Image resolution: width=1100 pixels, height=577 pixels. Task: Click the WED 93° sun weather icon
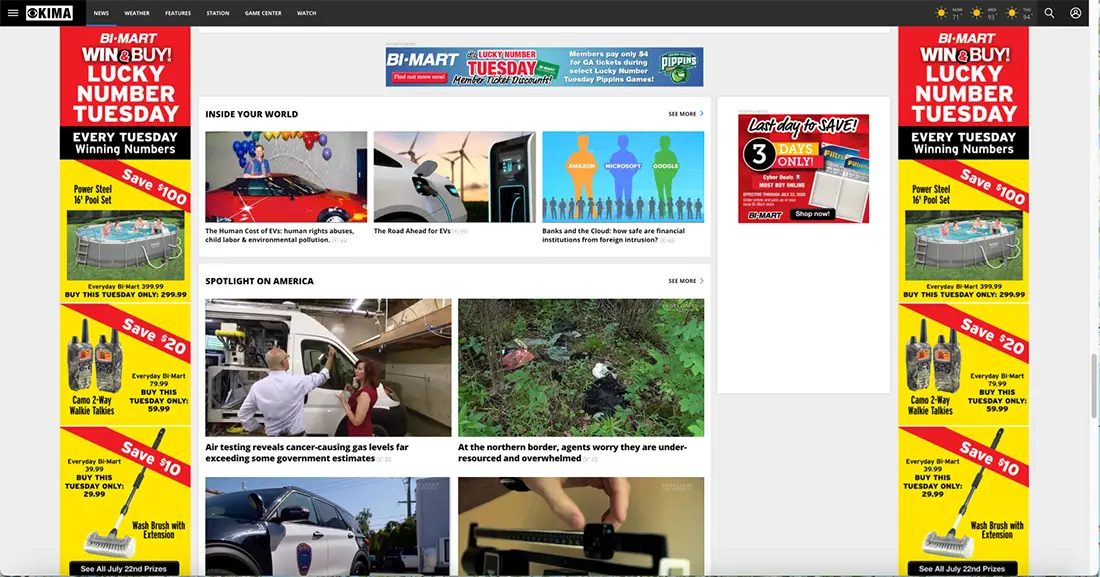[976, 13]
